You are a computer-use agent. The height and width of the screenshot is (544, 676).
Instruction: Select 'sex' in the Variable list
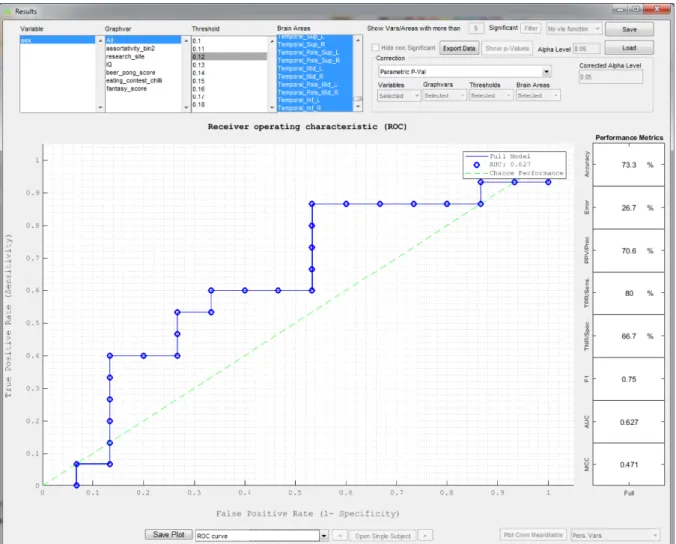coord(57,40)
